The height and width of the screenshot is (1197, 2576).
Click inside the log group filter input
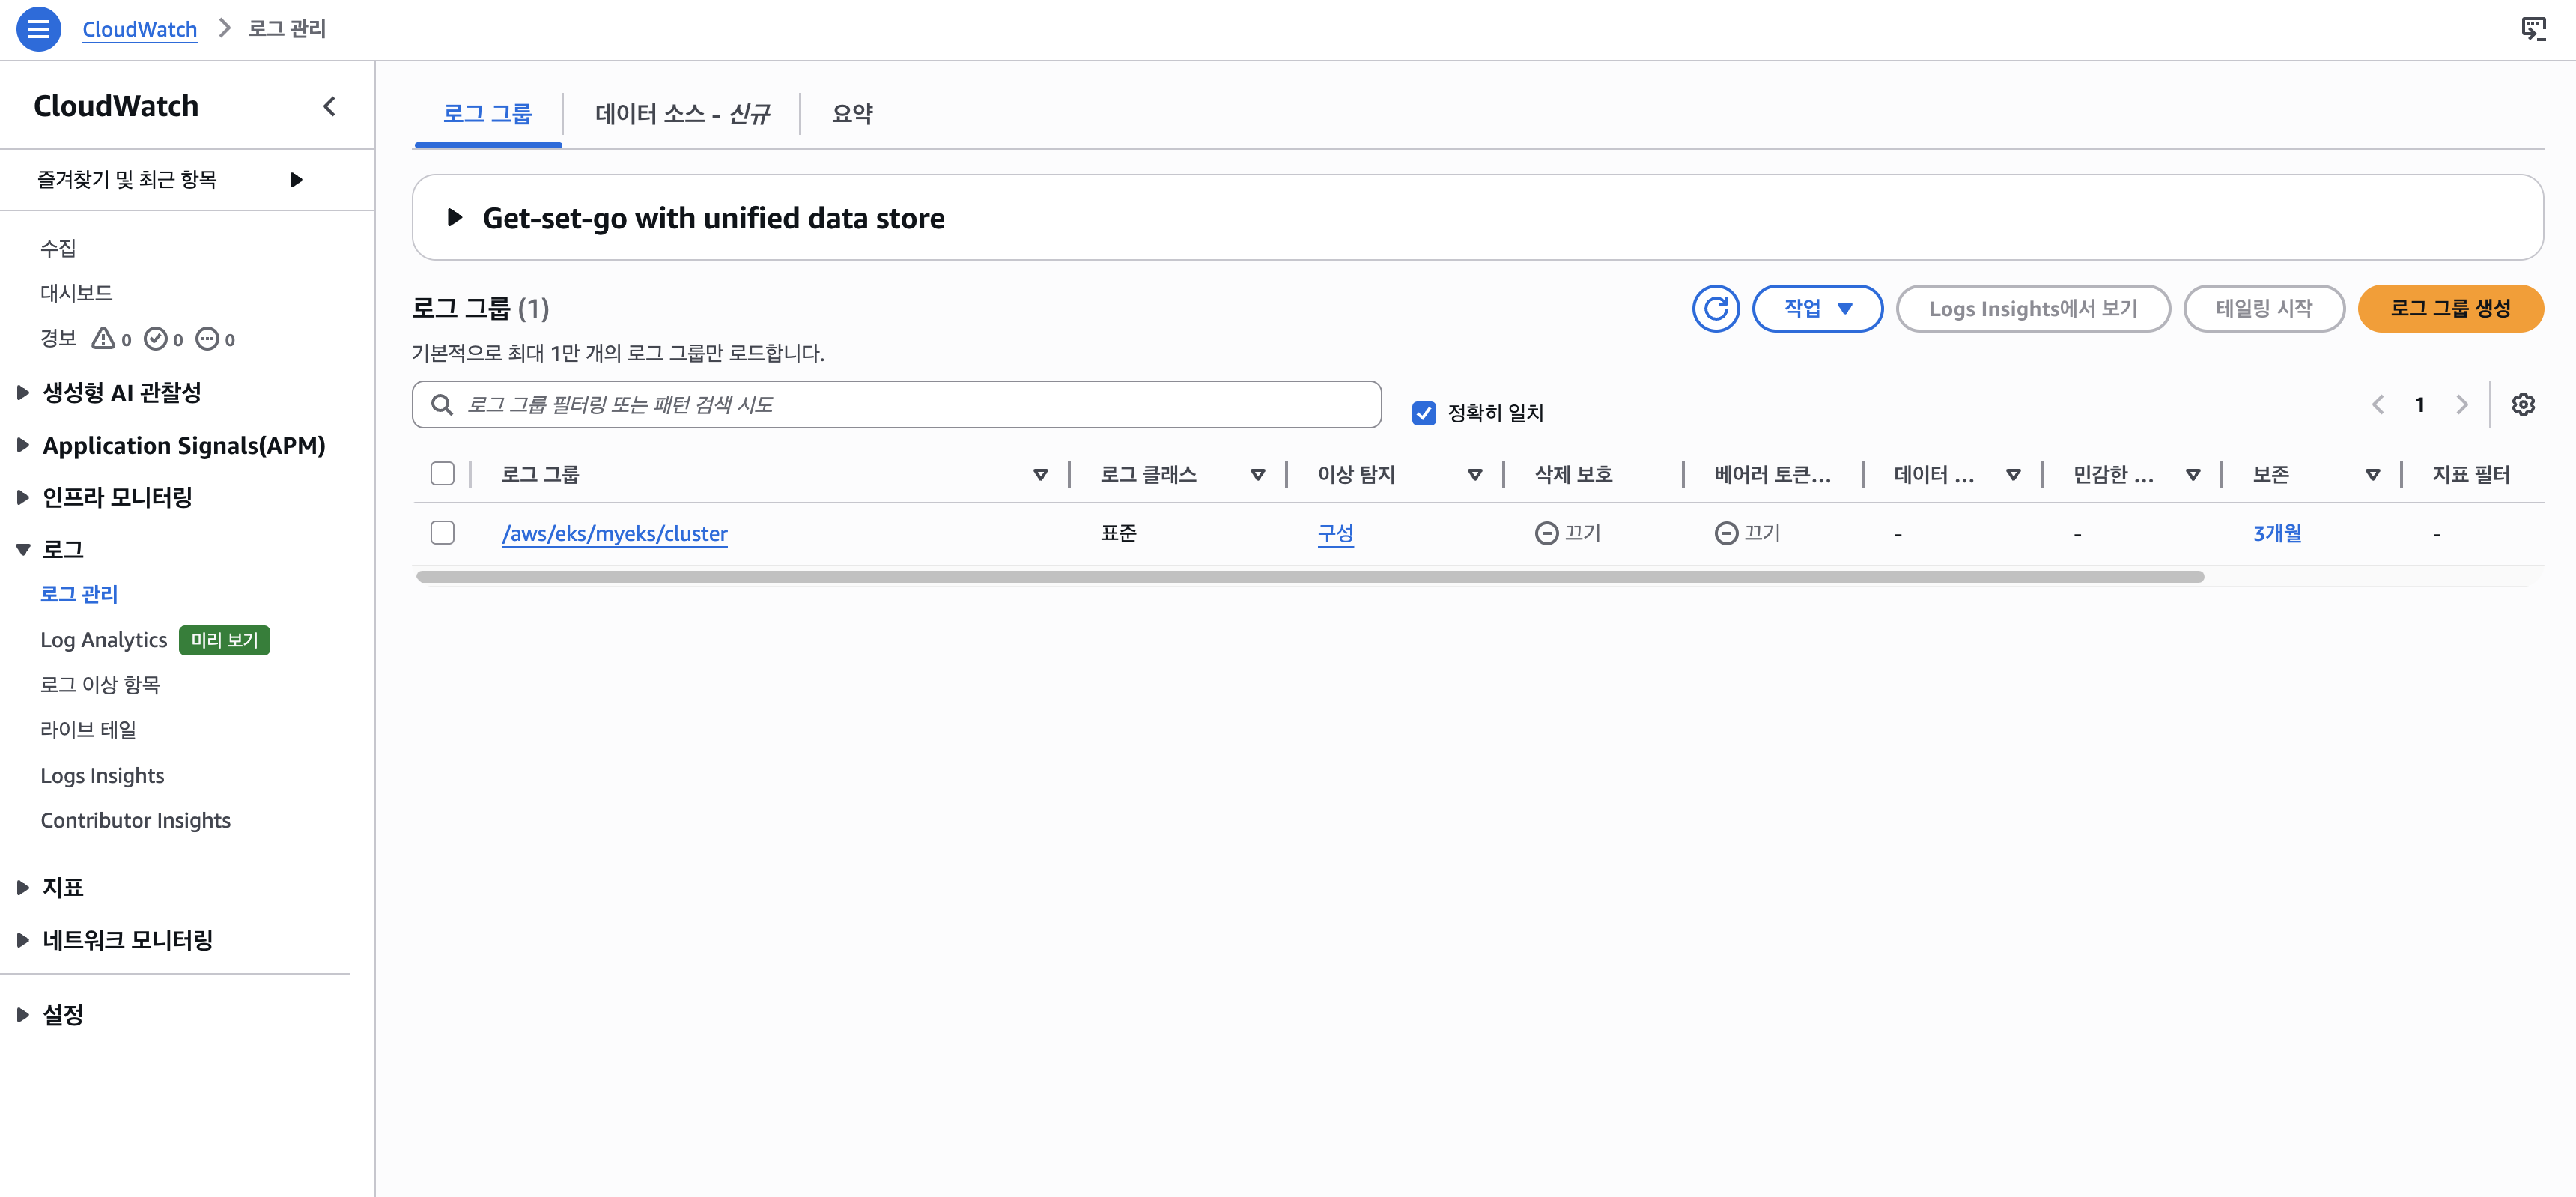click(900, 404)
